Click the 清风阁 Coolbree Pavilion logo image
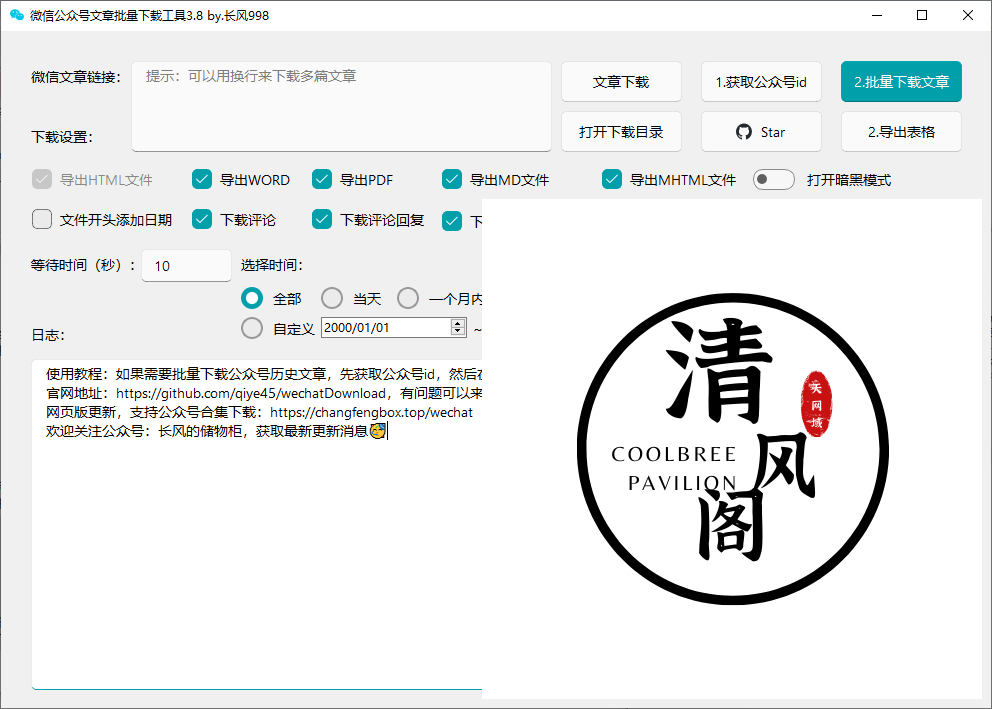The width and height of the screenshot is (992, 709). (x=732, y=449)
